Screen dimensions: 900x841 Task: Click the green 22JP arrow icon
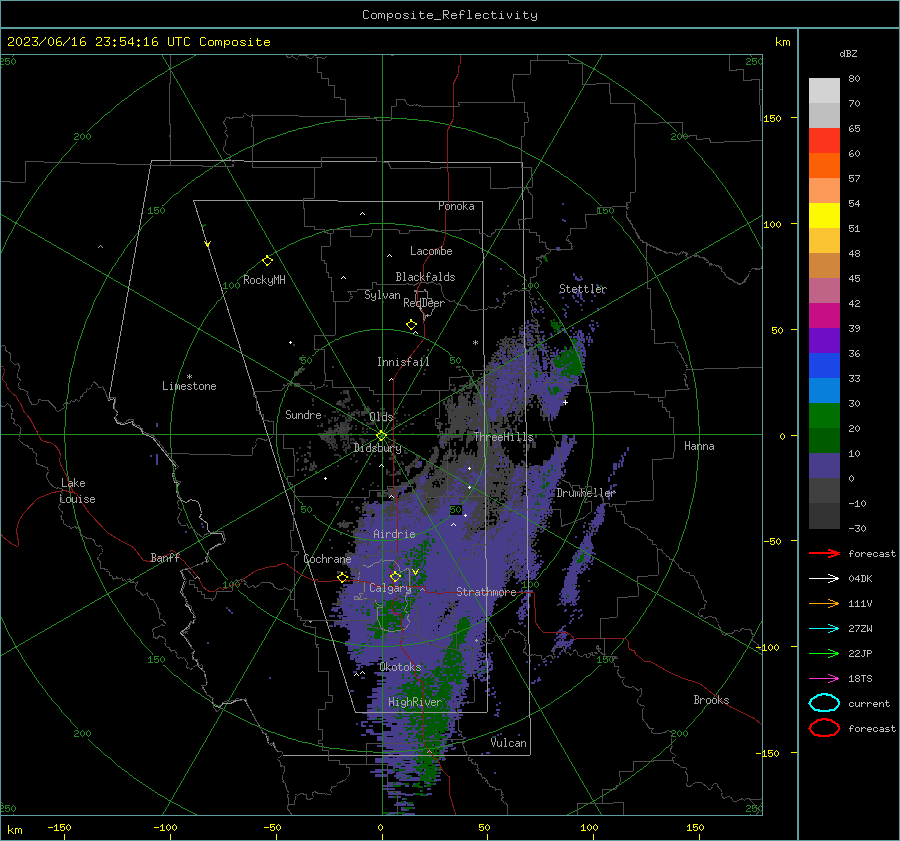coord(824,653)
